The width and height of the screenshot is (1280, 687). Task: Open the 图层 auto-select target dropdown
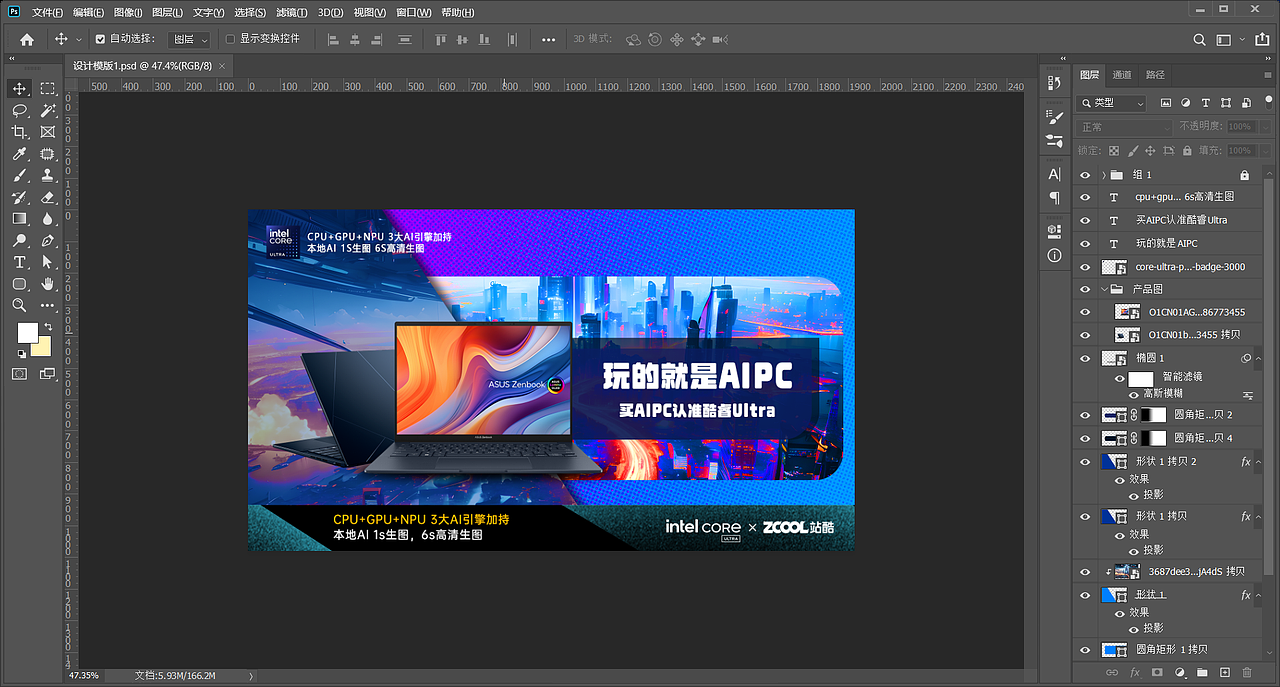[189, 39]
